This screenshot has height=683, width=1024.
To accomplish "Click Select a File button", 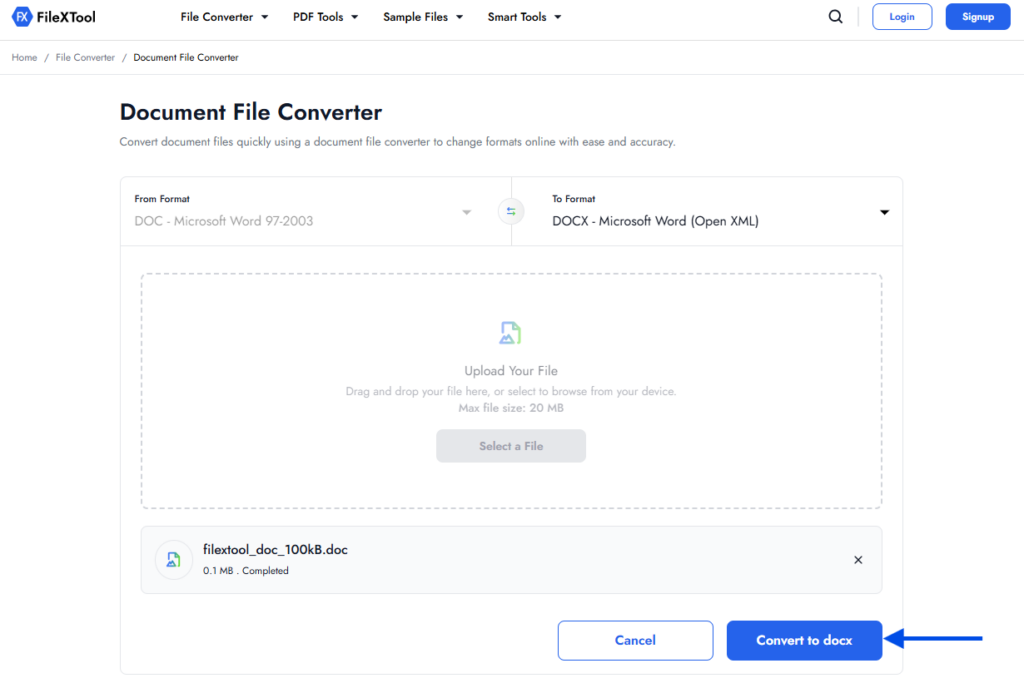I will pyautogui.click(x=511, y=446).
